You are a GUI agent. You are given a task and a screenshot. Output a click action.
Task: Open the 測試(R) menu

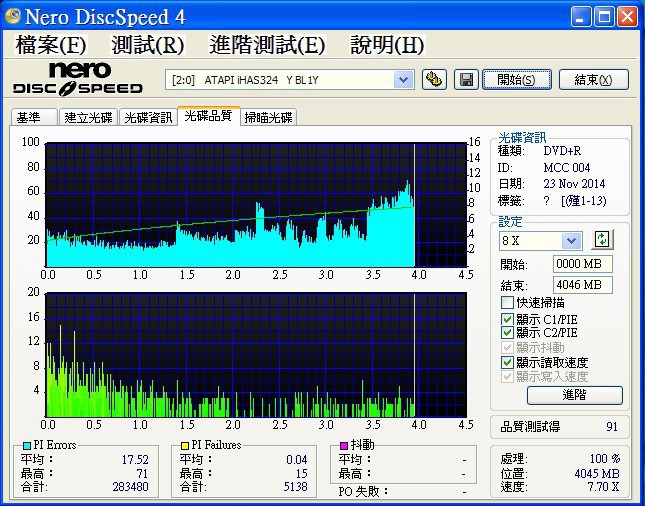point(148,45)
